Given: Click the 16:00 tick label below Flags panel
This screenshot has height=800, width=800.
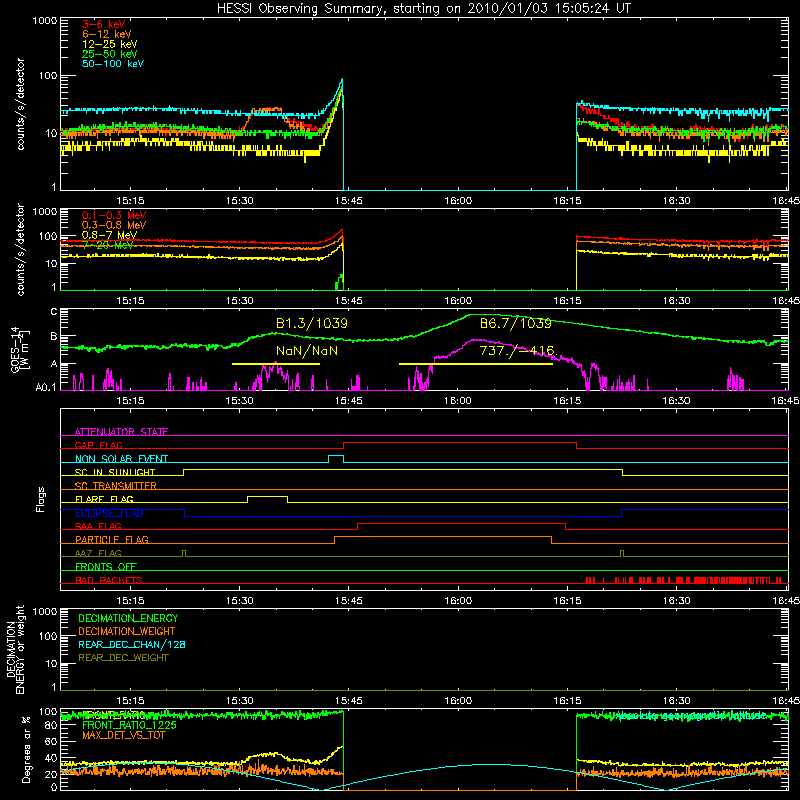Looking at the screenshot, I should tap(458, 601).
